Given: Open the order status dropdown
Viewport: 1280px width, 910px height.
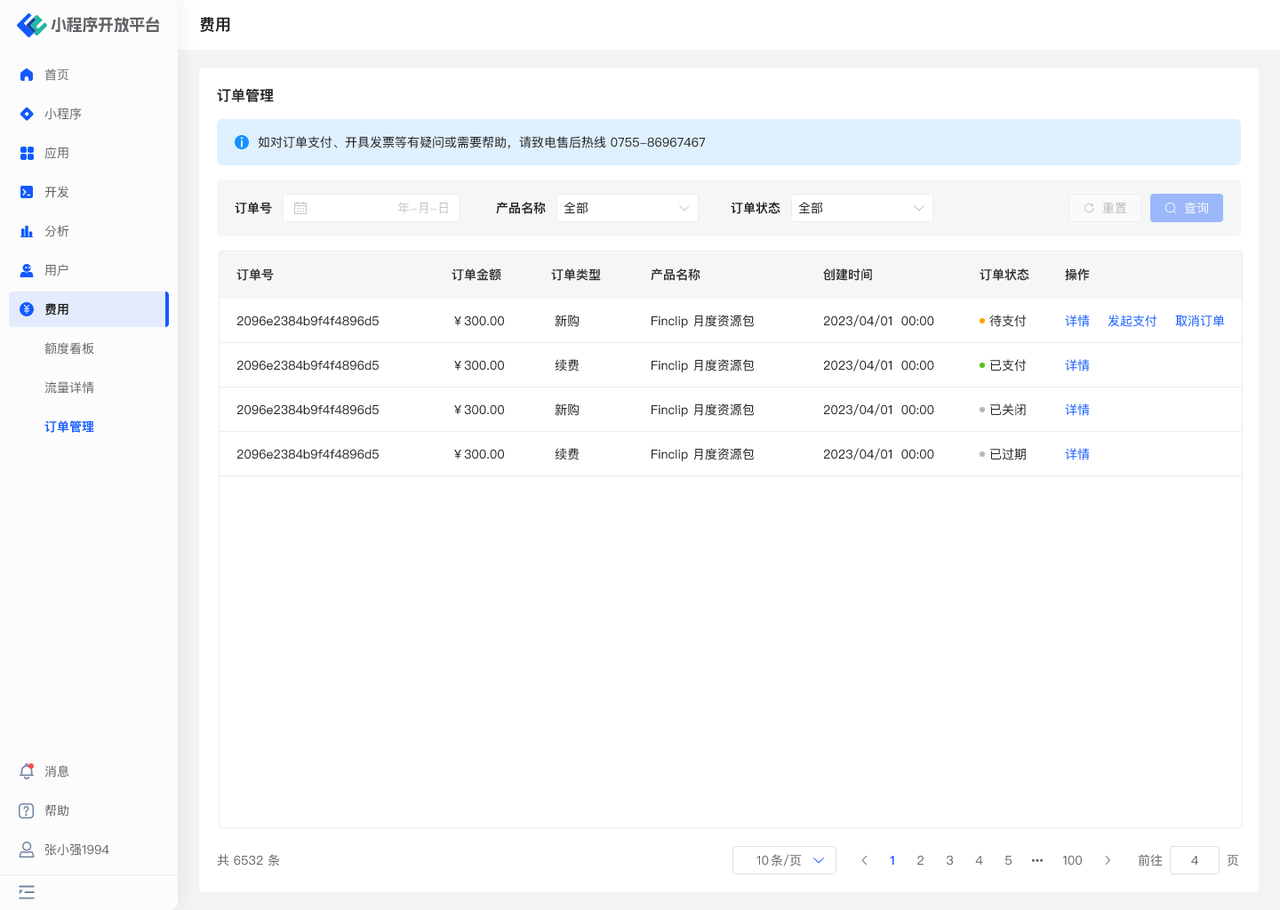Looking at the screenshot, I should [x=861, y=208].
